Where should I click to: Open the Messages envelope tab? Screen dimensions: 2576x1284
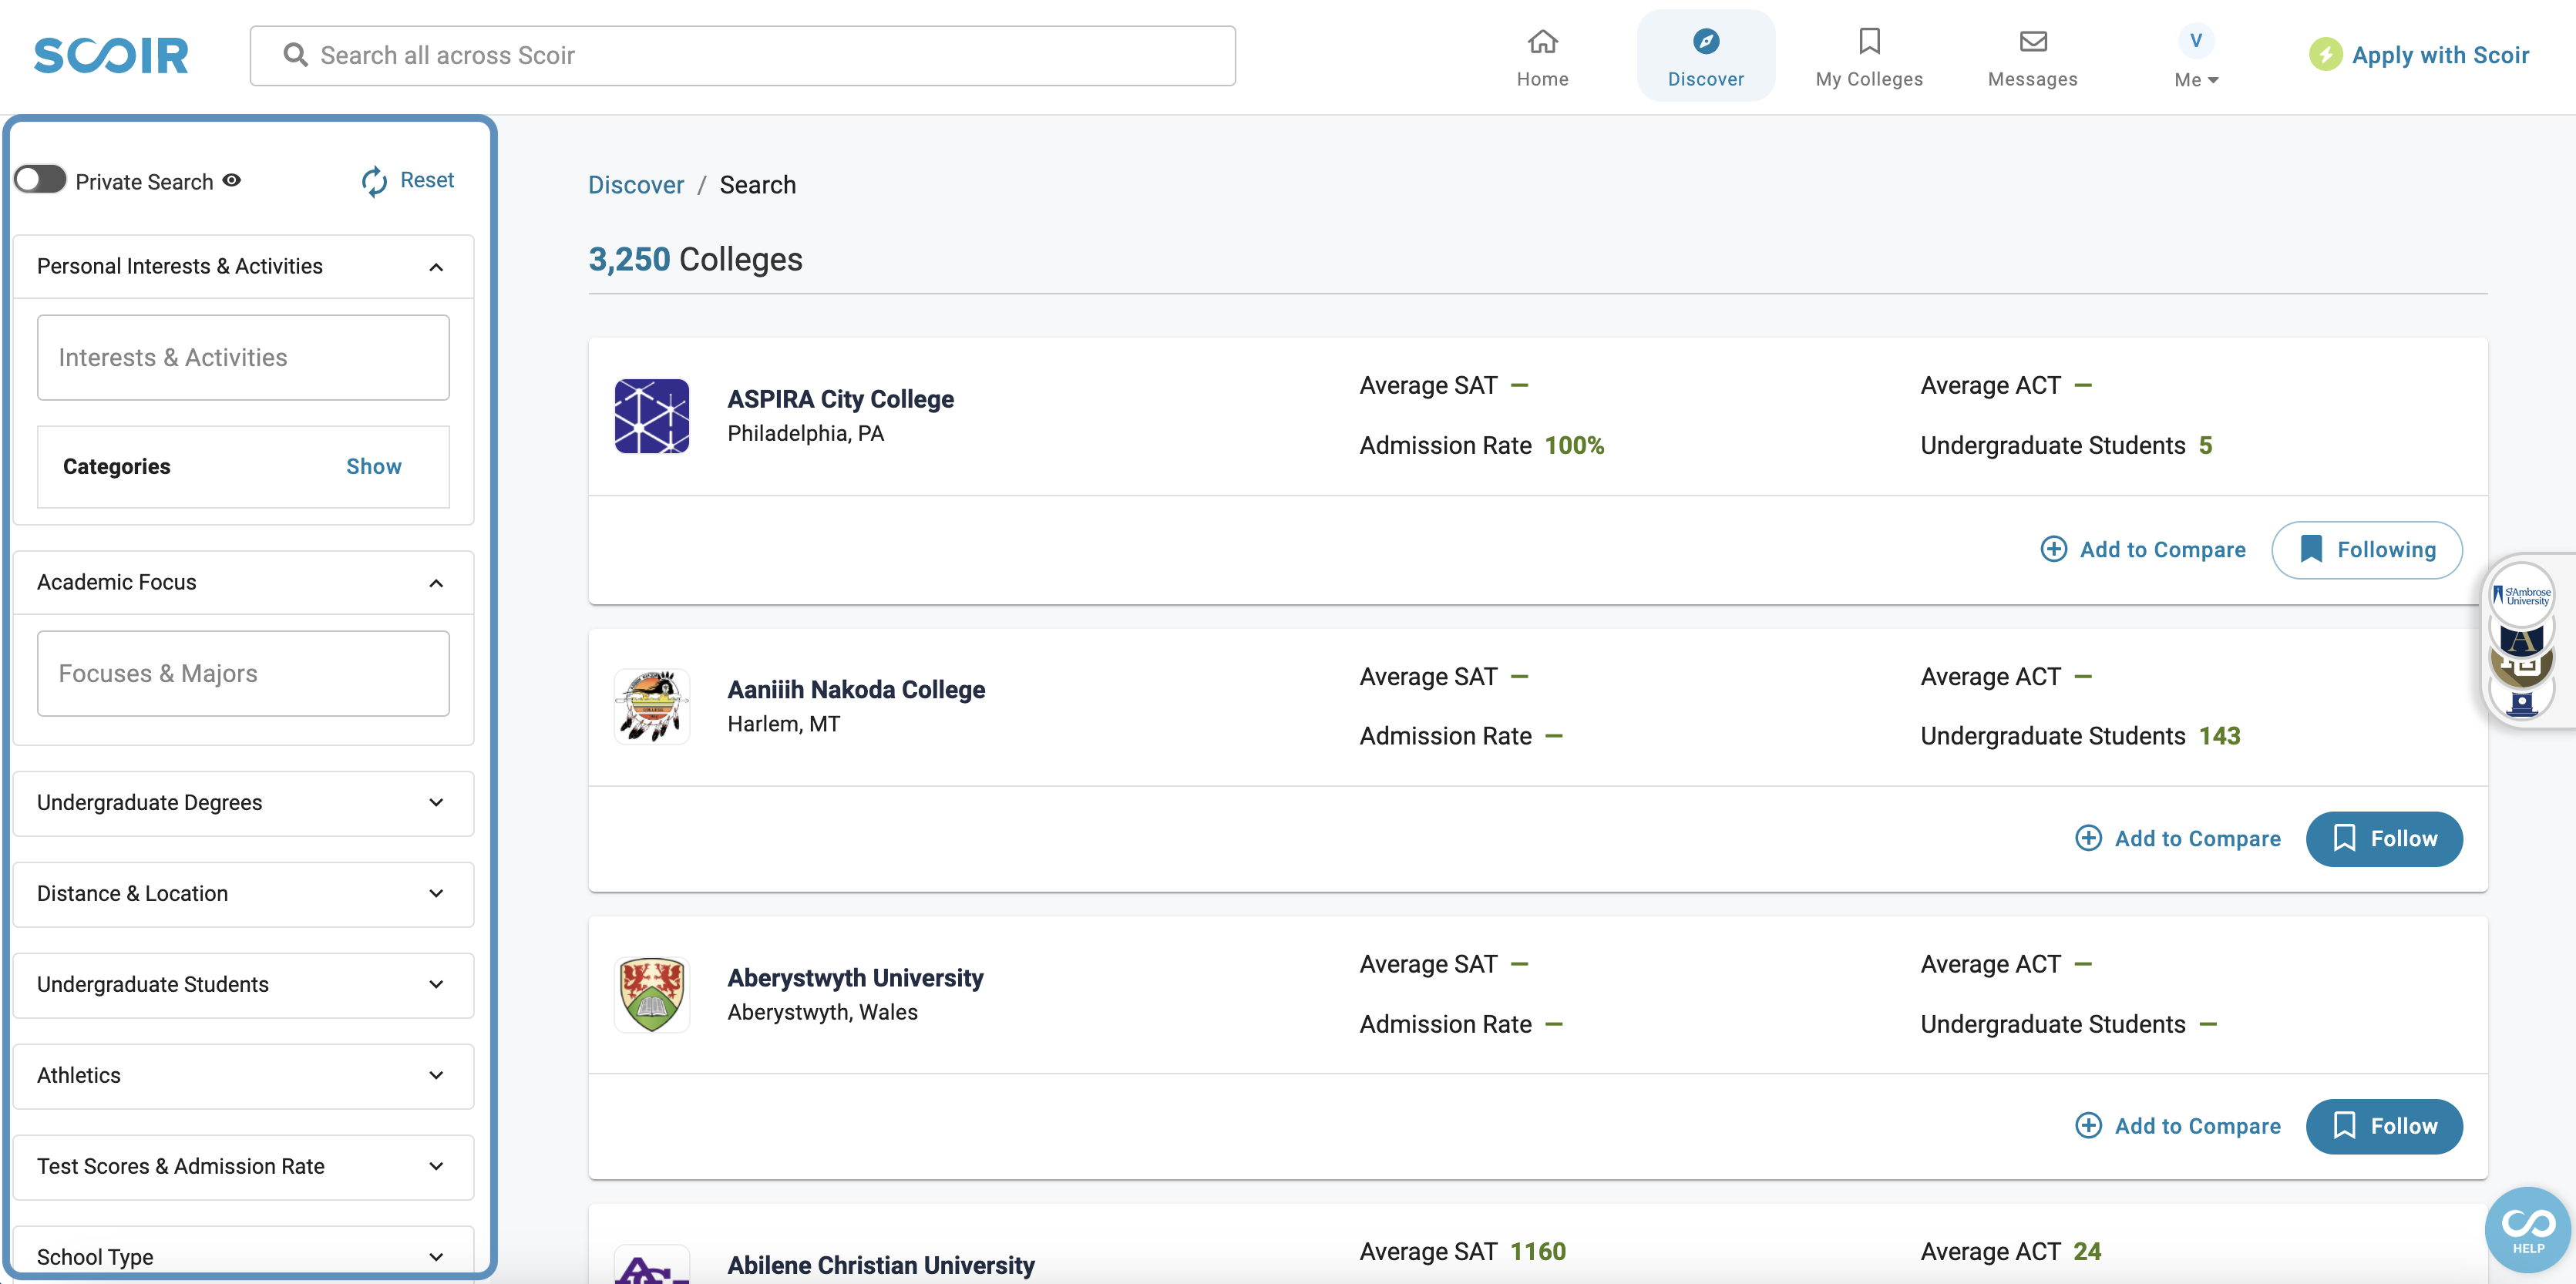2032,56
